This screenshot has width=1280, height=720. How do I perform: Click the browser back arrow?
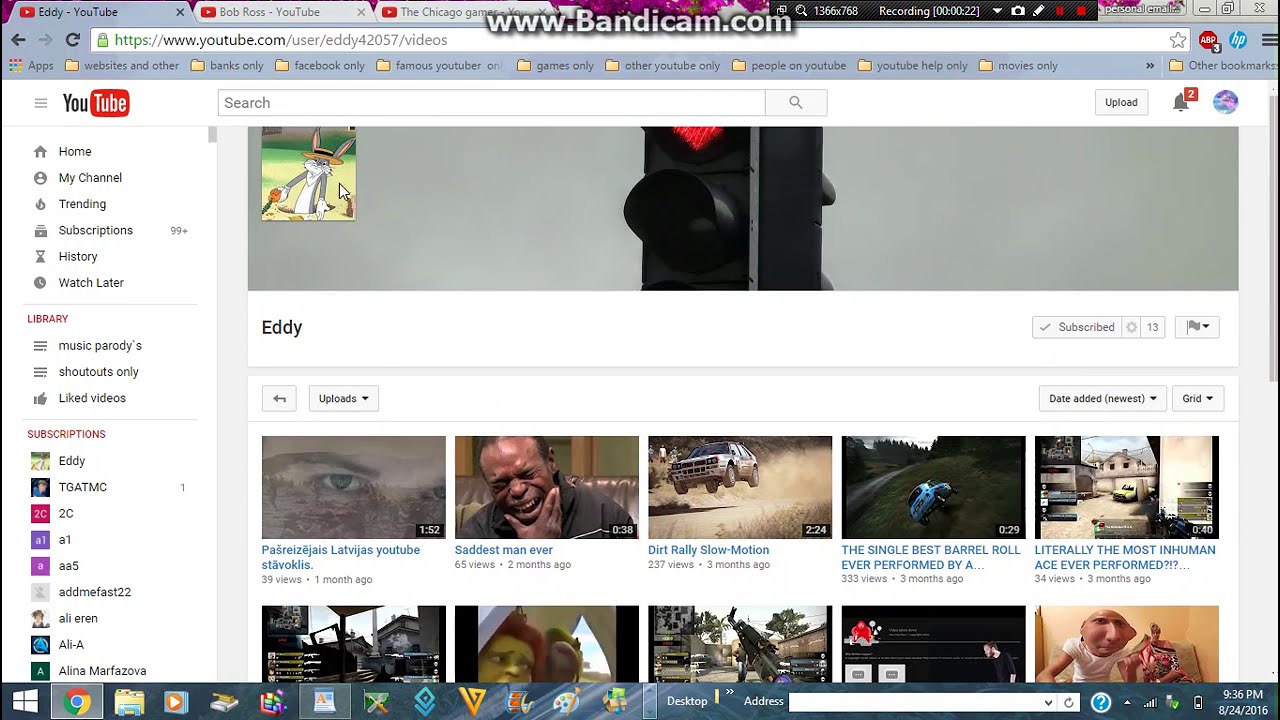click(18, 40)
